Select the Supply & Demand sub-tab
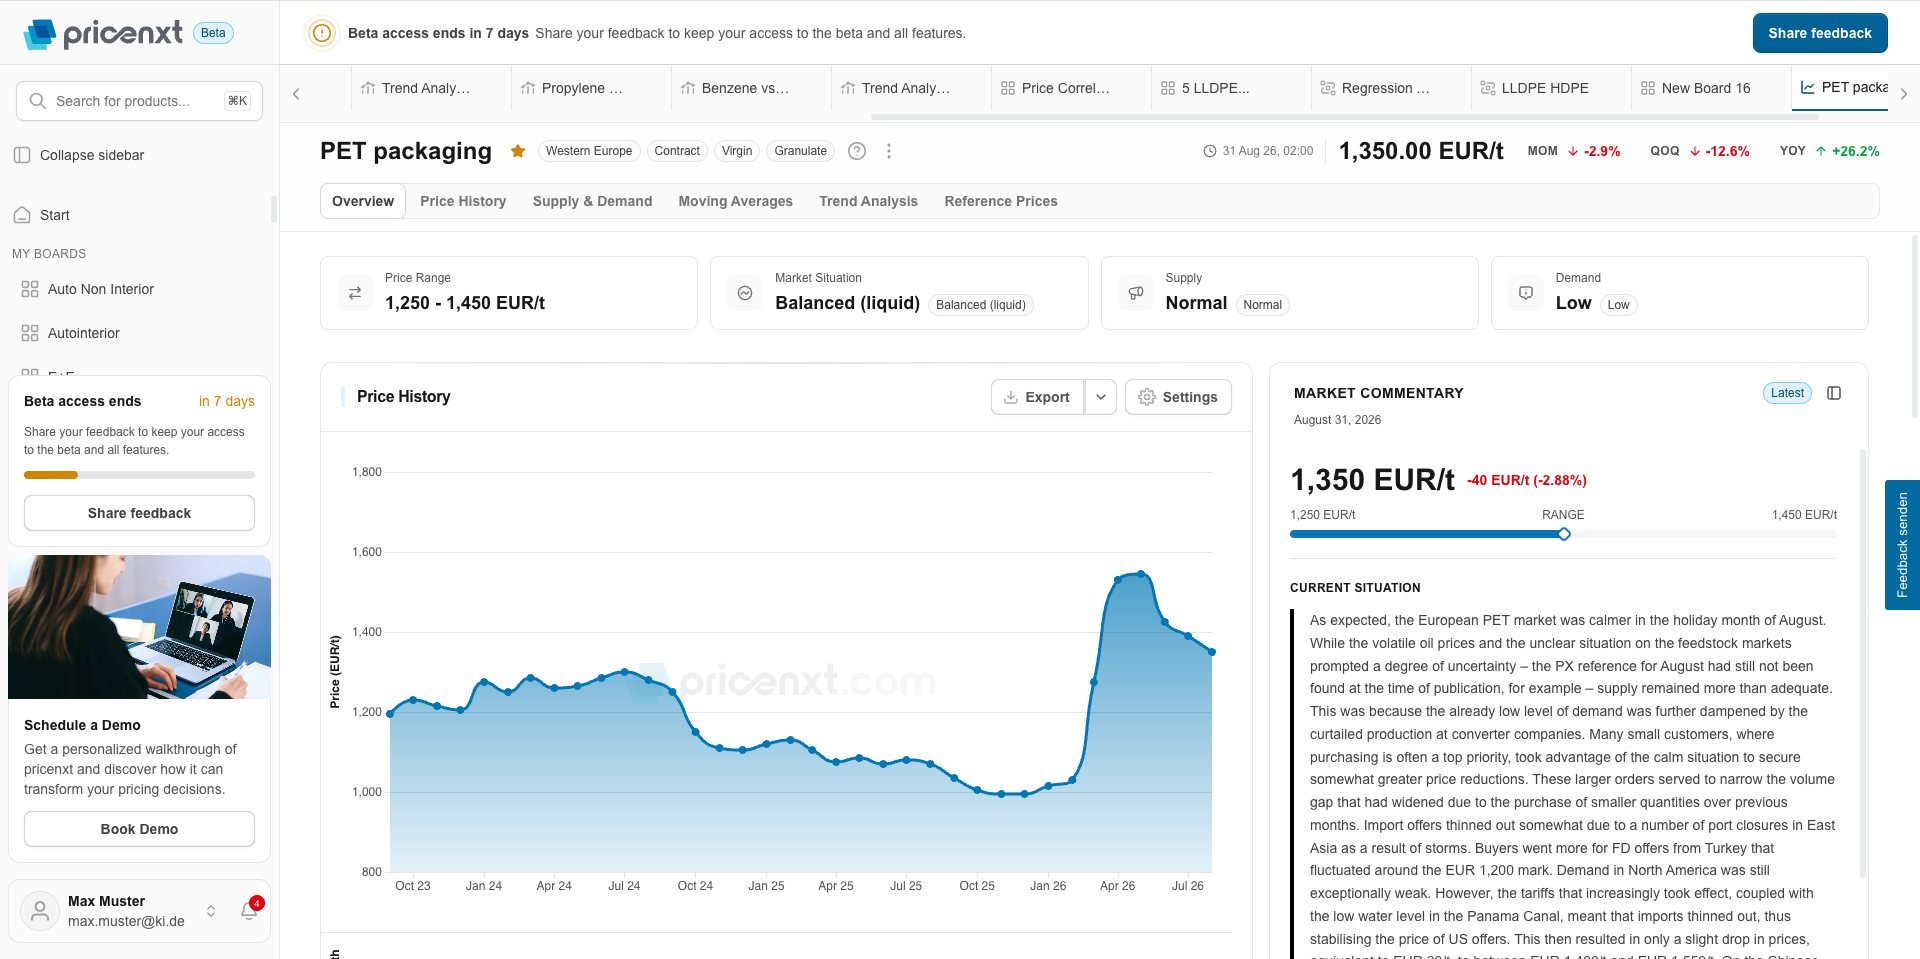The width and height of the screenshot is (1920, 959). [x=592, y=201]
